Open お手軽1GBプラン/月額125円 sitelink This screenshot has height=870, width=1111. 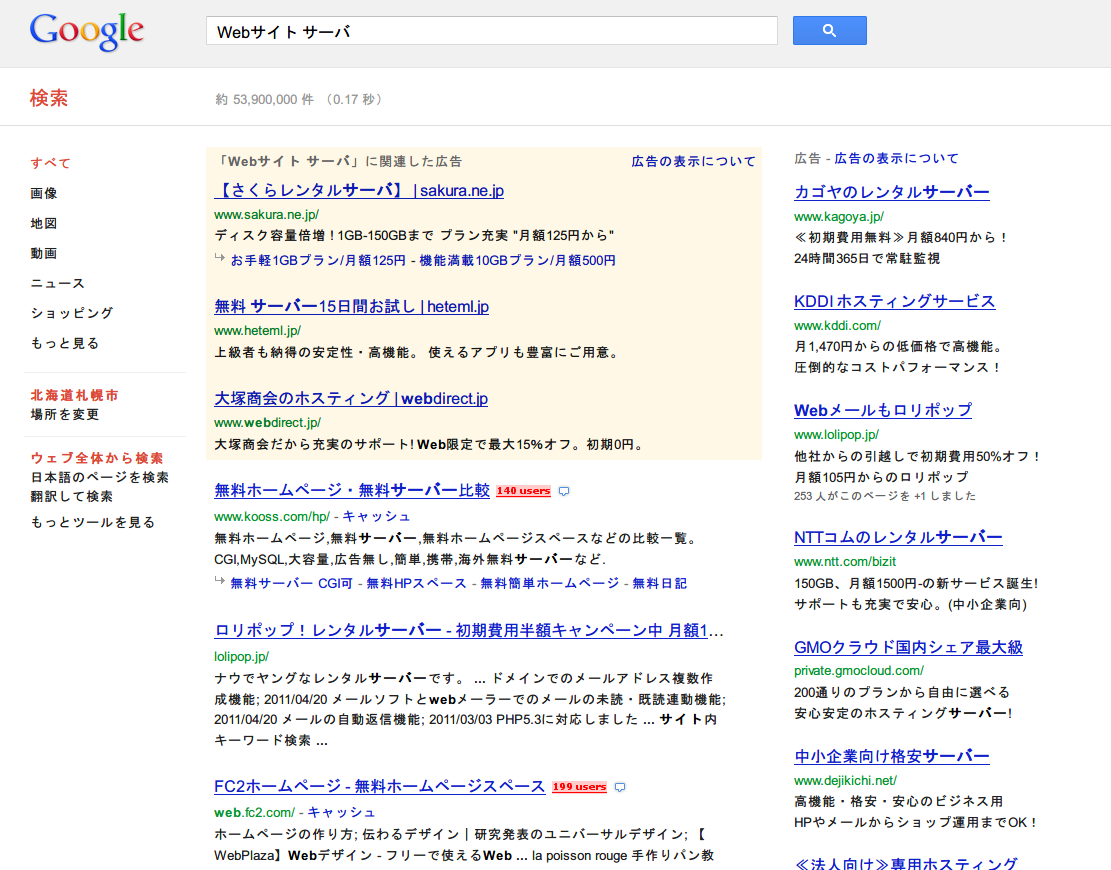318,261
